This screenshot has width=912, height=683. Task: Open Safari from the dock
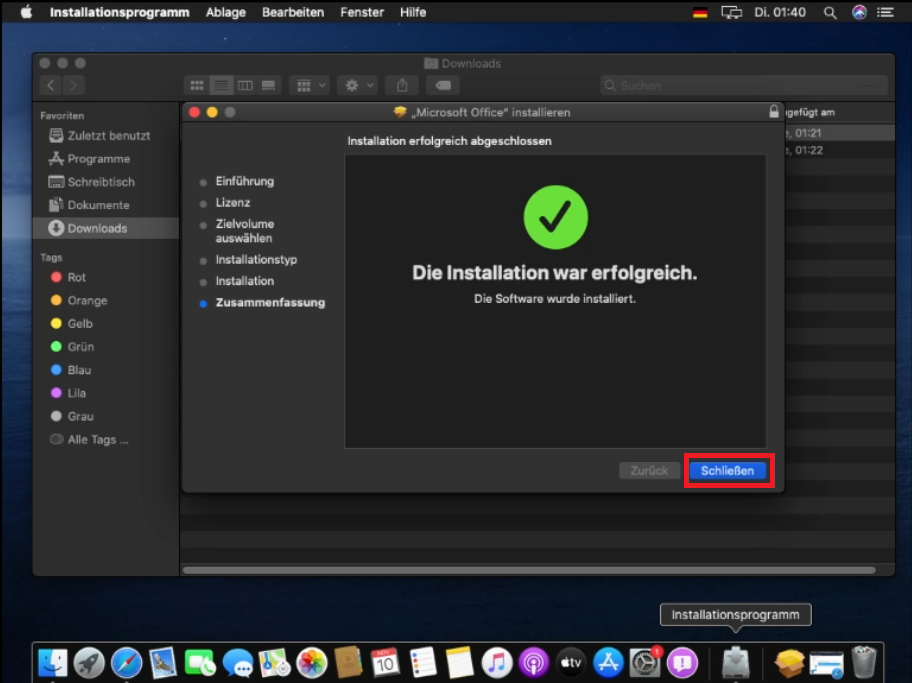(x=127, y=662)
